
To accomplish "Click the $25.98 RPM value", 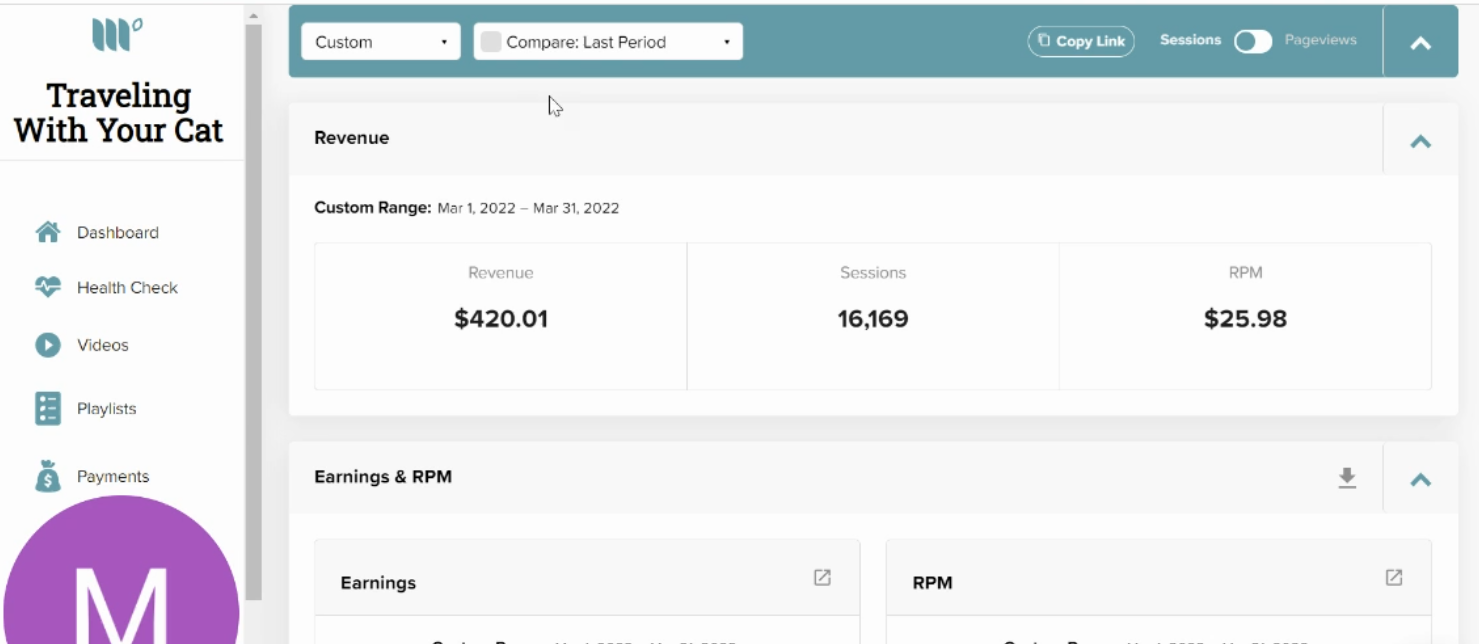I will 1245,319.
